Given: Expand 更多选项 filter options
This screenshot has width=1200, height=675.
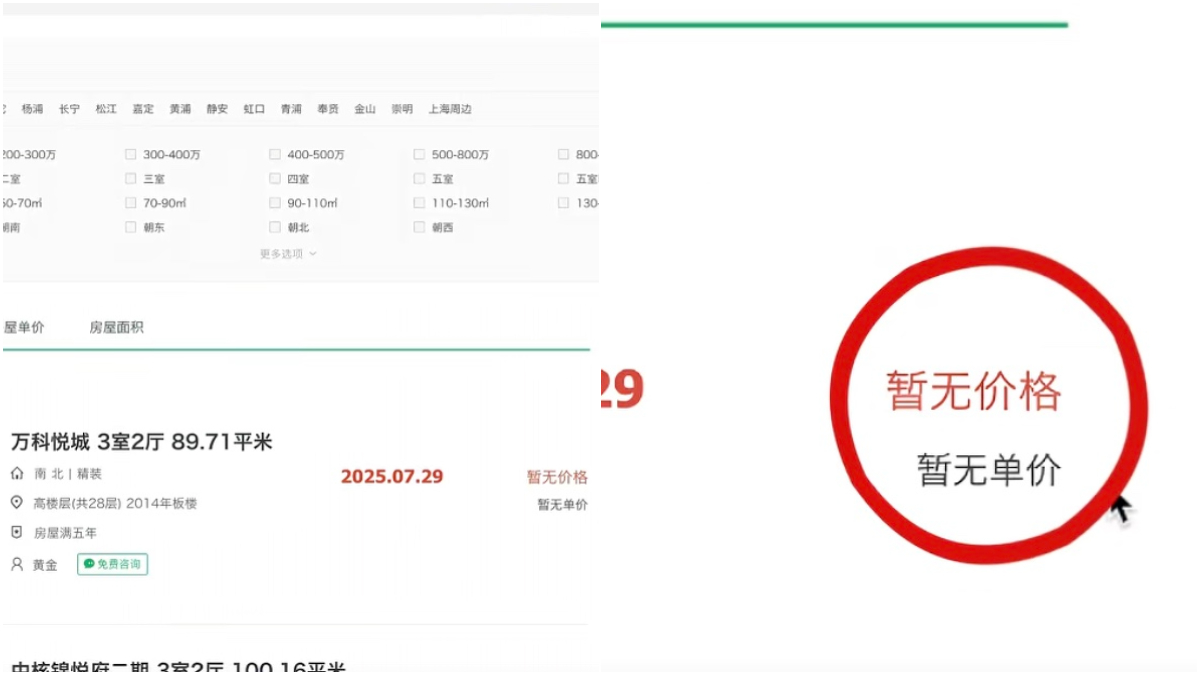Looking at the screenshot, I should point(288,254).
